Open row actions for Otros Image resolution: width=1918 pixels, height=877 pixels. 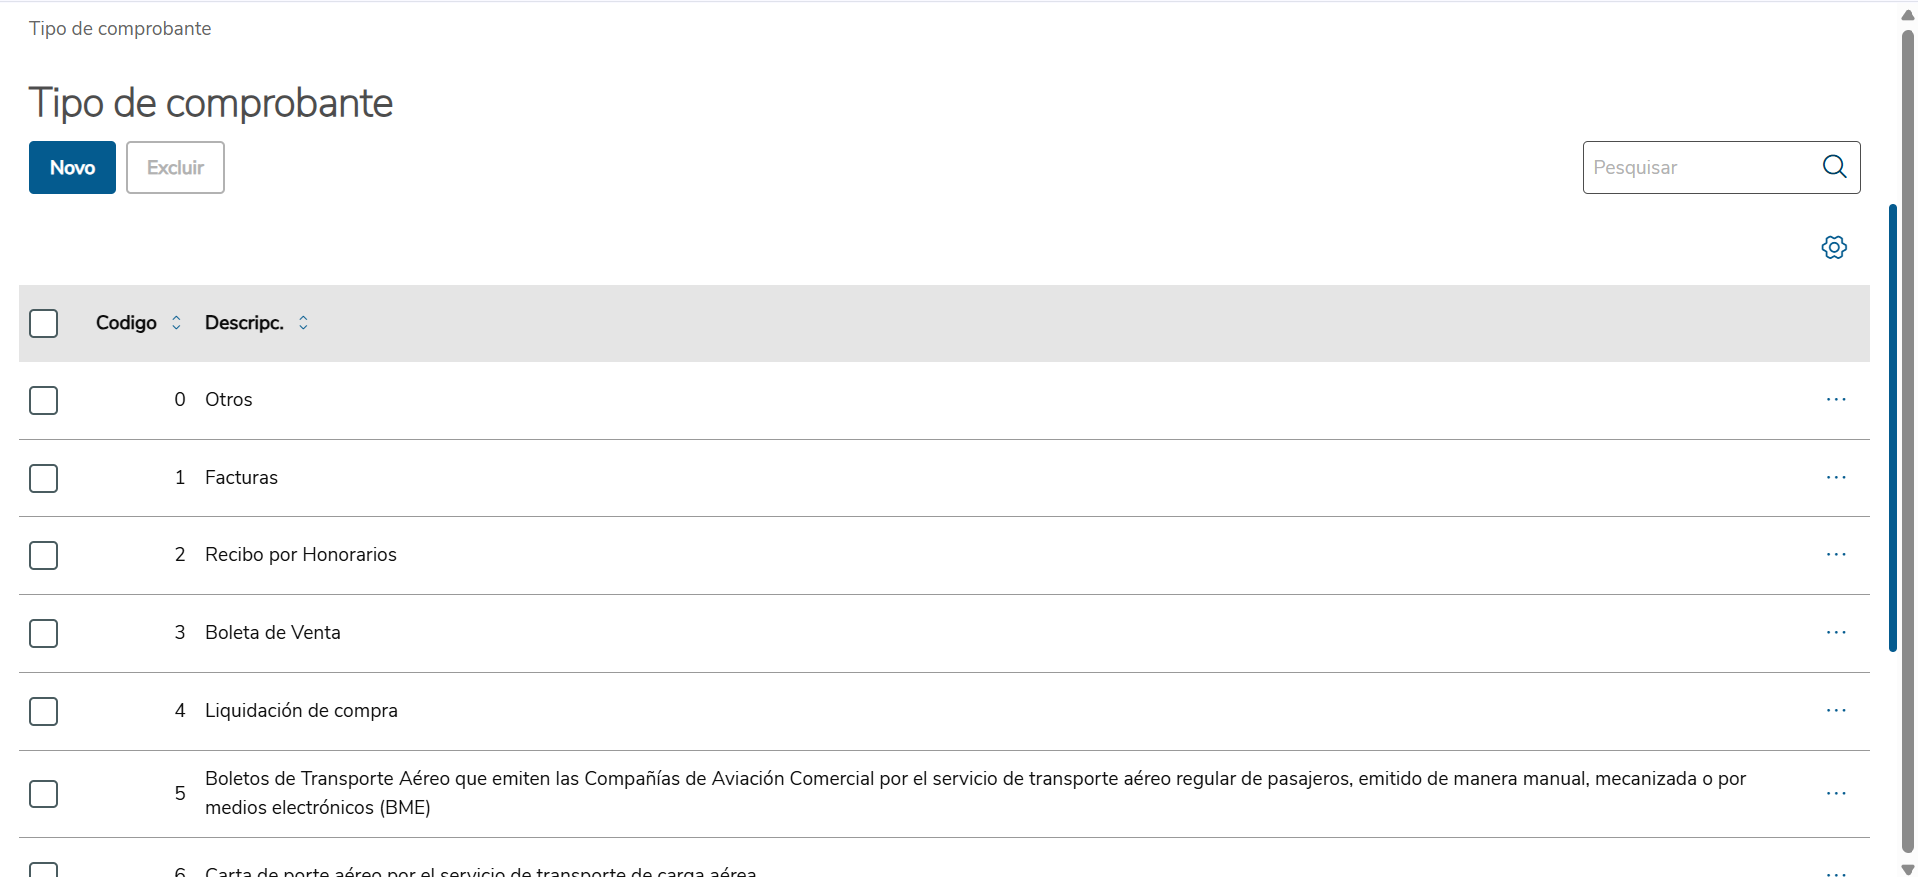point(1836,400)
